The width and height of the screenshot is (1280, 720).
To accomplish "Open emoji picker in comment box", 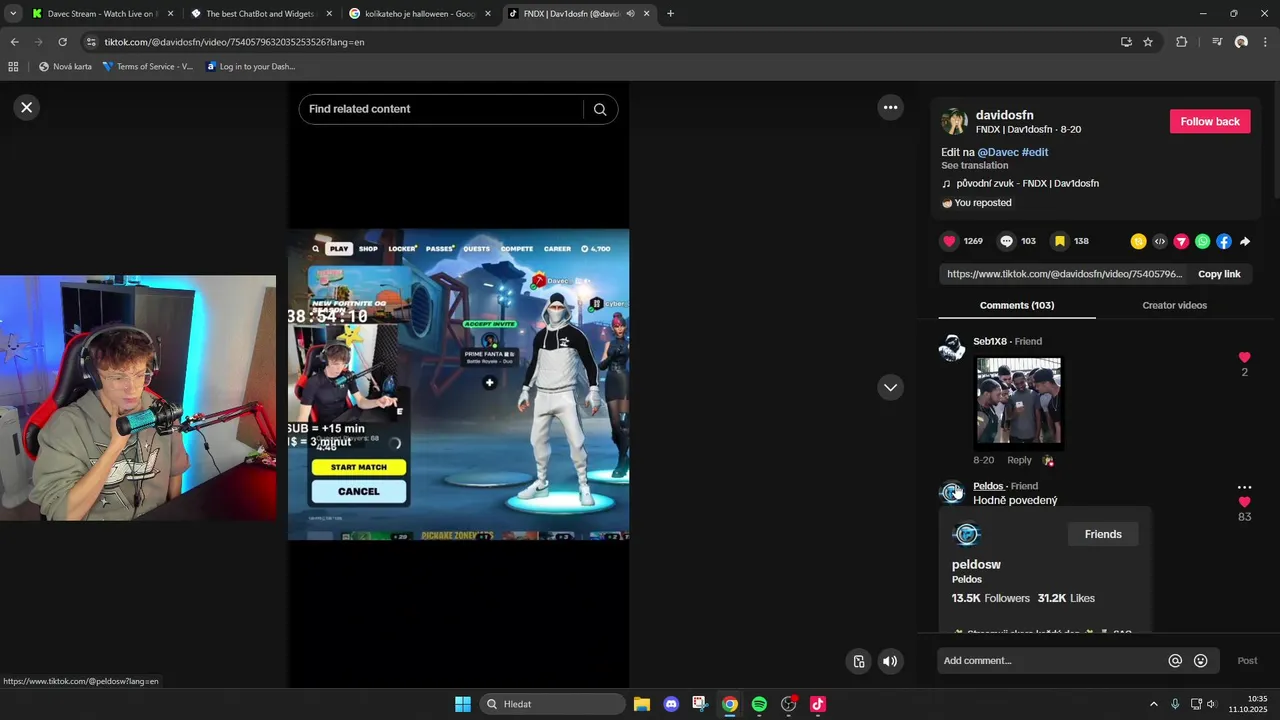I will point(1200,661).
